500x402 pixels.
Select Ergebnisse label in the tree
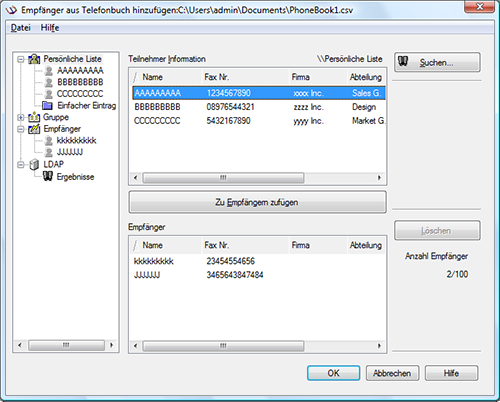point(75,177)
